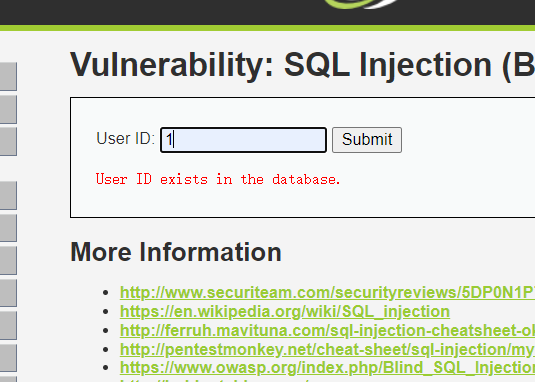The height and width of the screenshot is (382, 535).
Task: Click the More Information heading
Action: click(176, 252)
